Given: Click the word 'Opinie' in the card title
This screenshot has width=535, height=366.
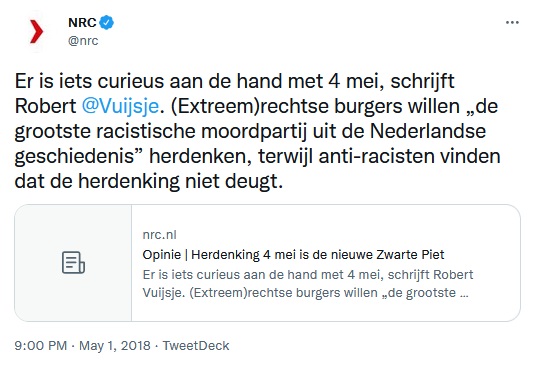Looking at the screenshot, I should coord(162,254).
